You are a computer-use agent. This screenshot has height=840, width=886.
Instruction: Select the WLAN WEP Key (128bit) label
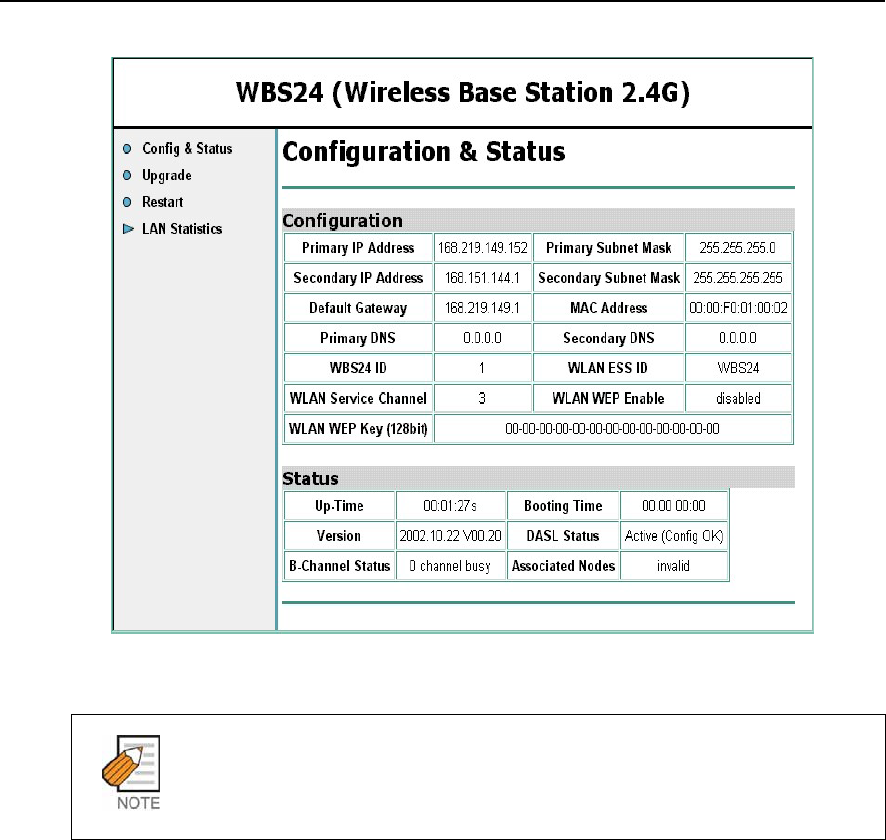click(358, 429)
